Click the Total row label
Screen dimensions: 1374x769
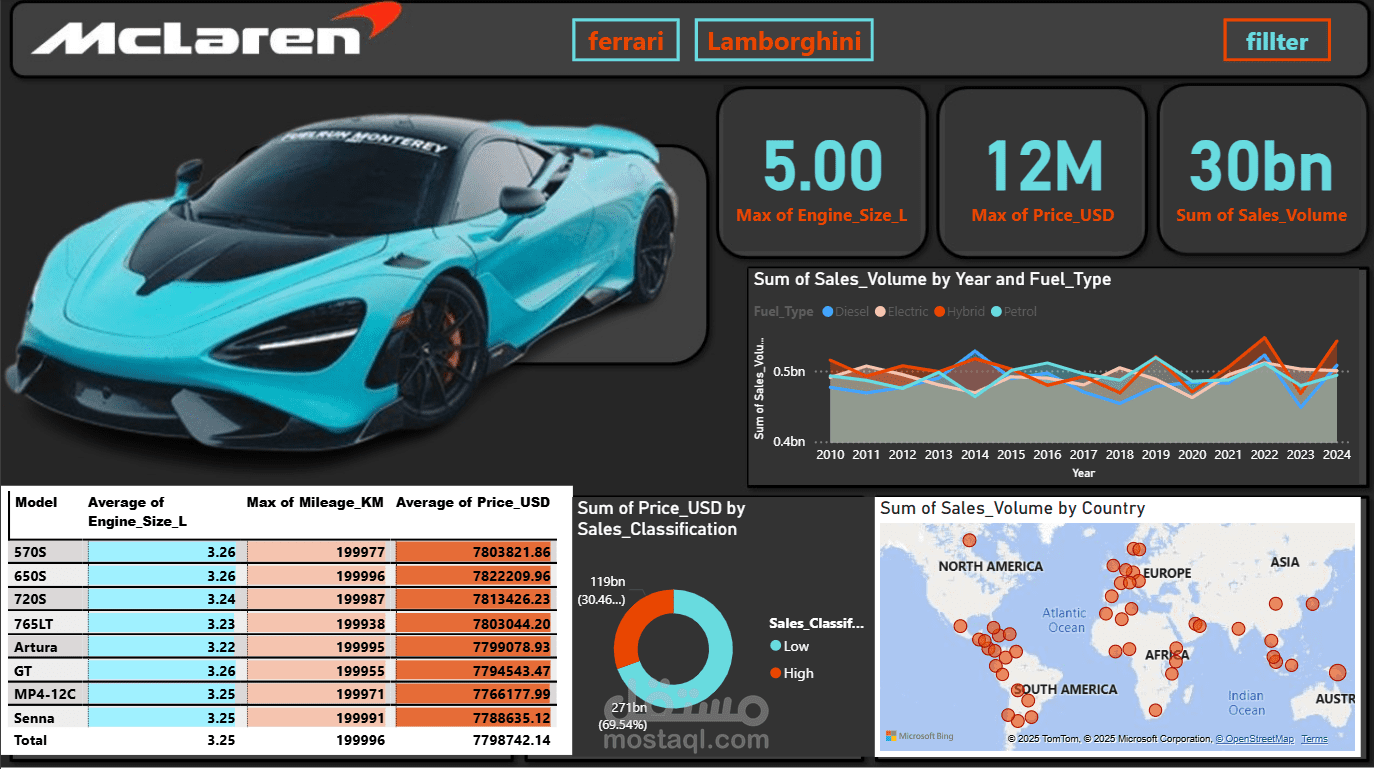pos(31,740)
